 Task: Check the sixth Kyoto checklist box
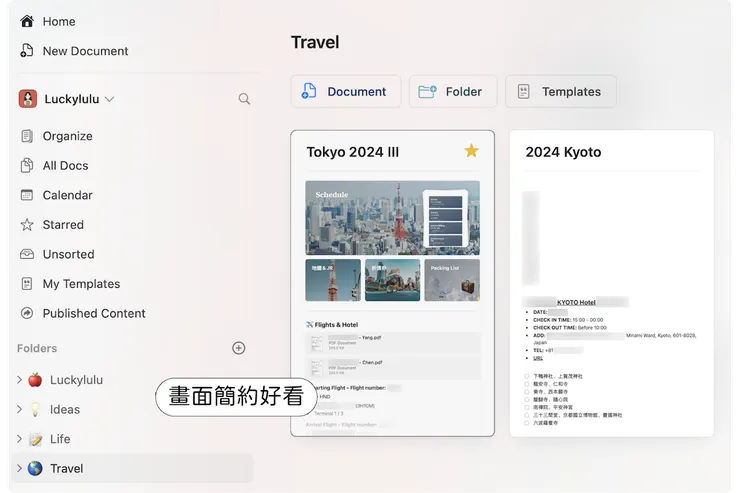point(527,415)
